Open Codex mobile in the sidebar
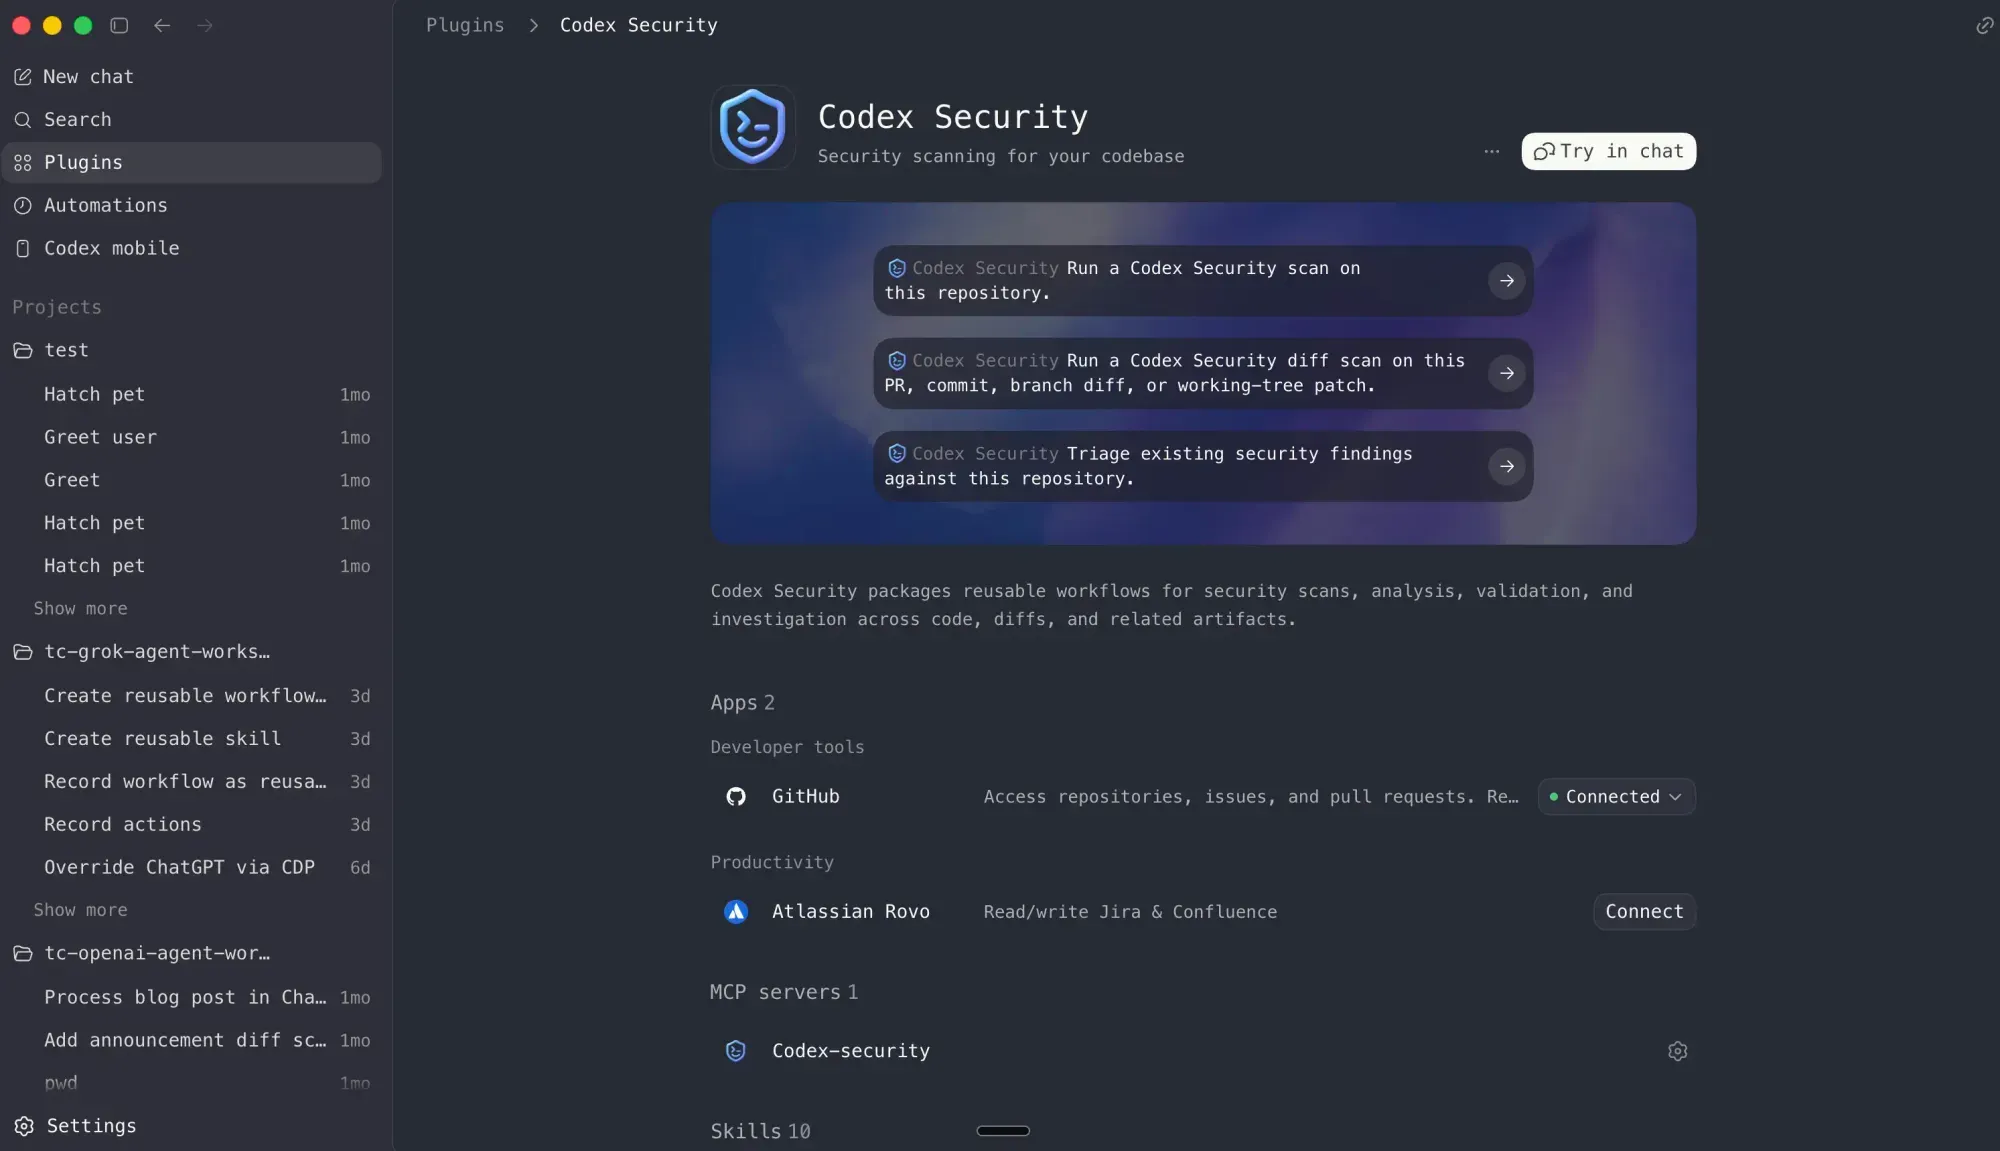Screen dimensions: 2000x1151 click(191, 249)
